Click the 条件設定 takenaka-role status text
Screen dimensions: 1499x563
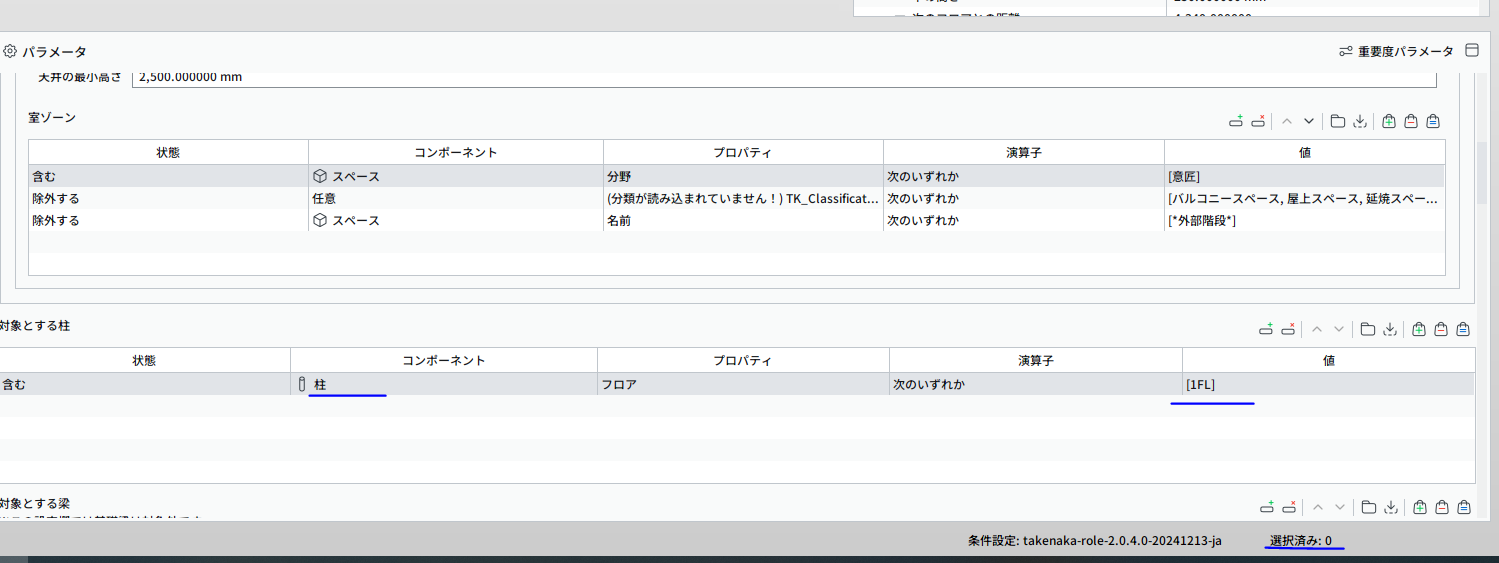click(1095, 541)
